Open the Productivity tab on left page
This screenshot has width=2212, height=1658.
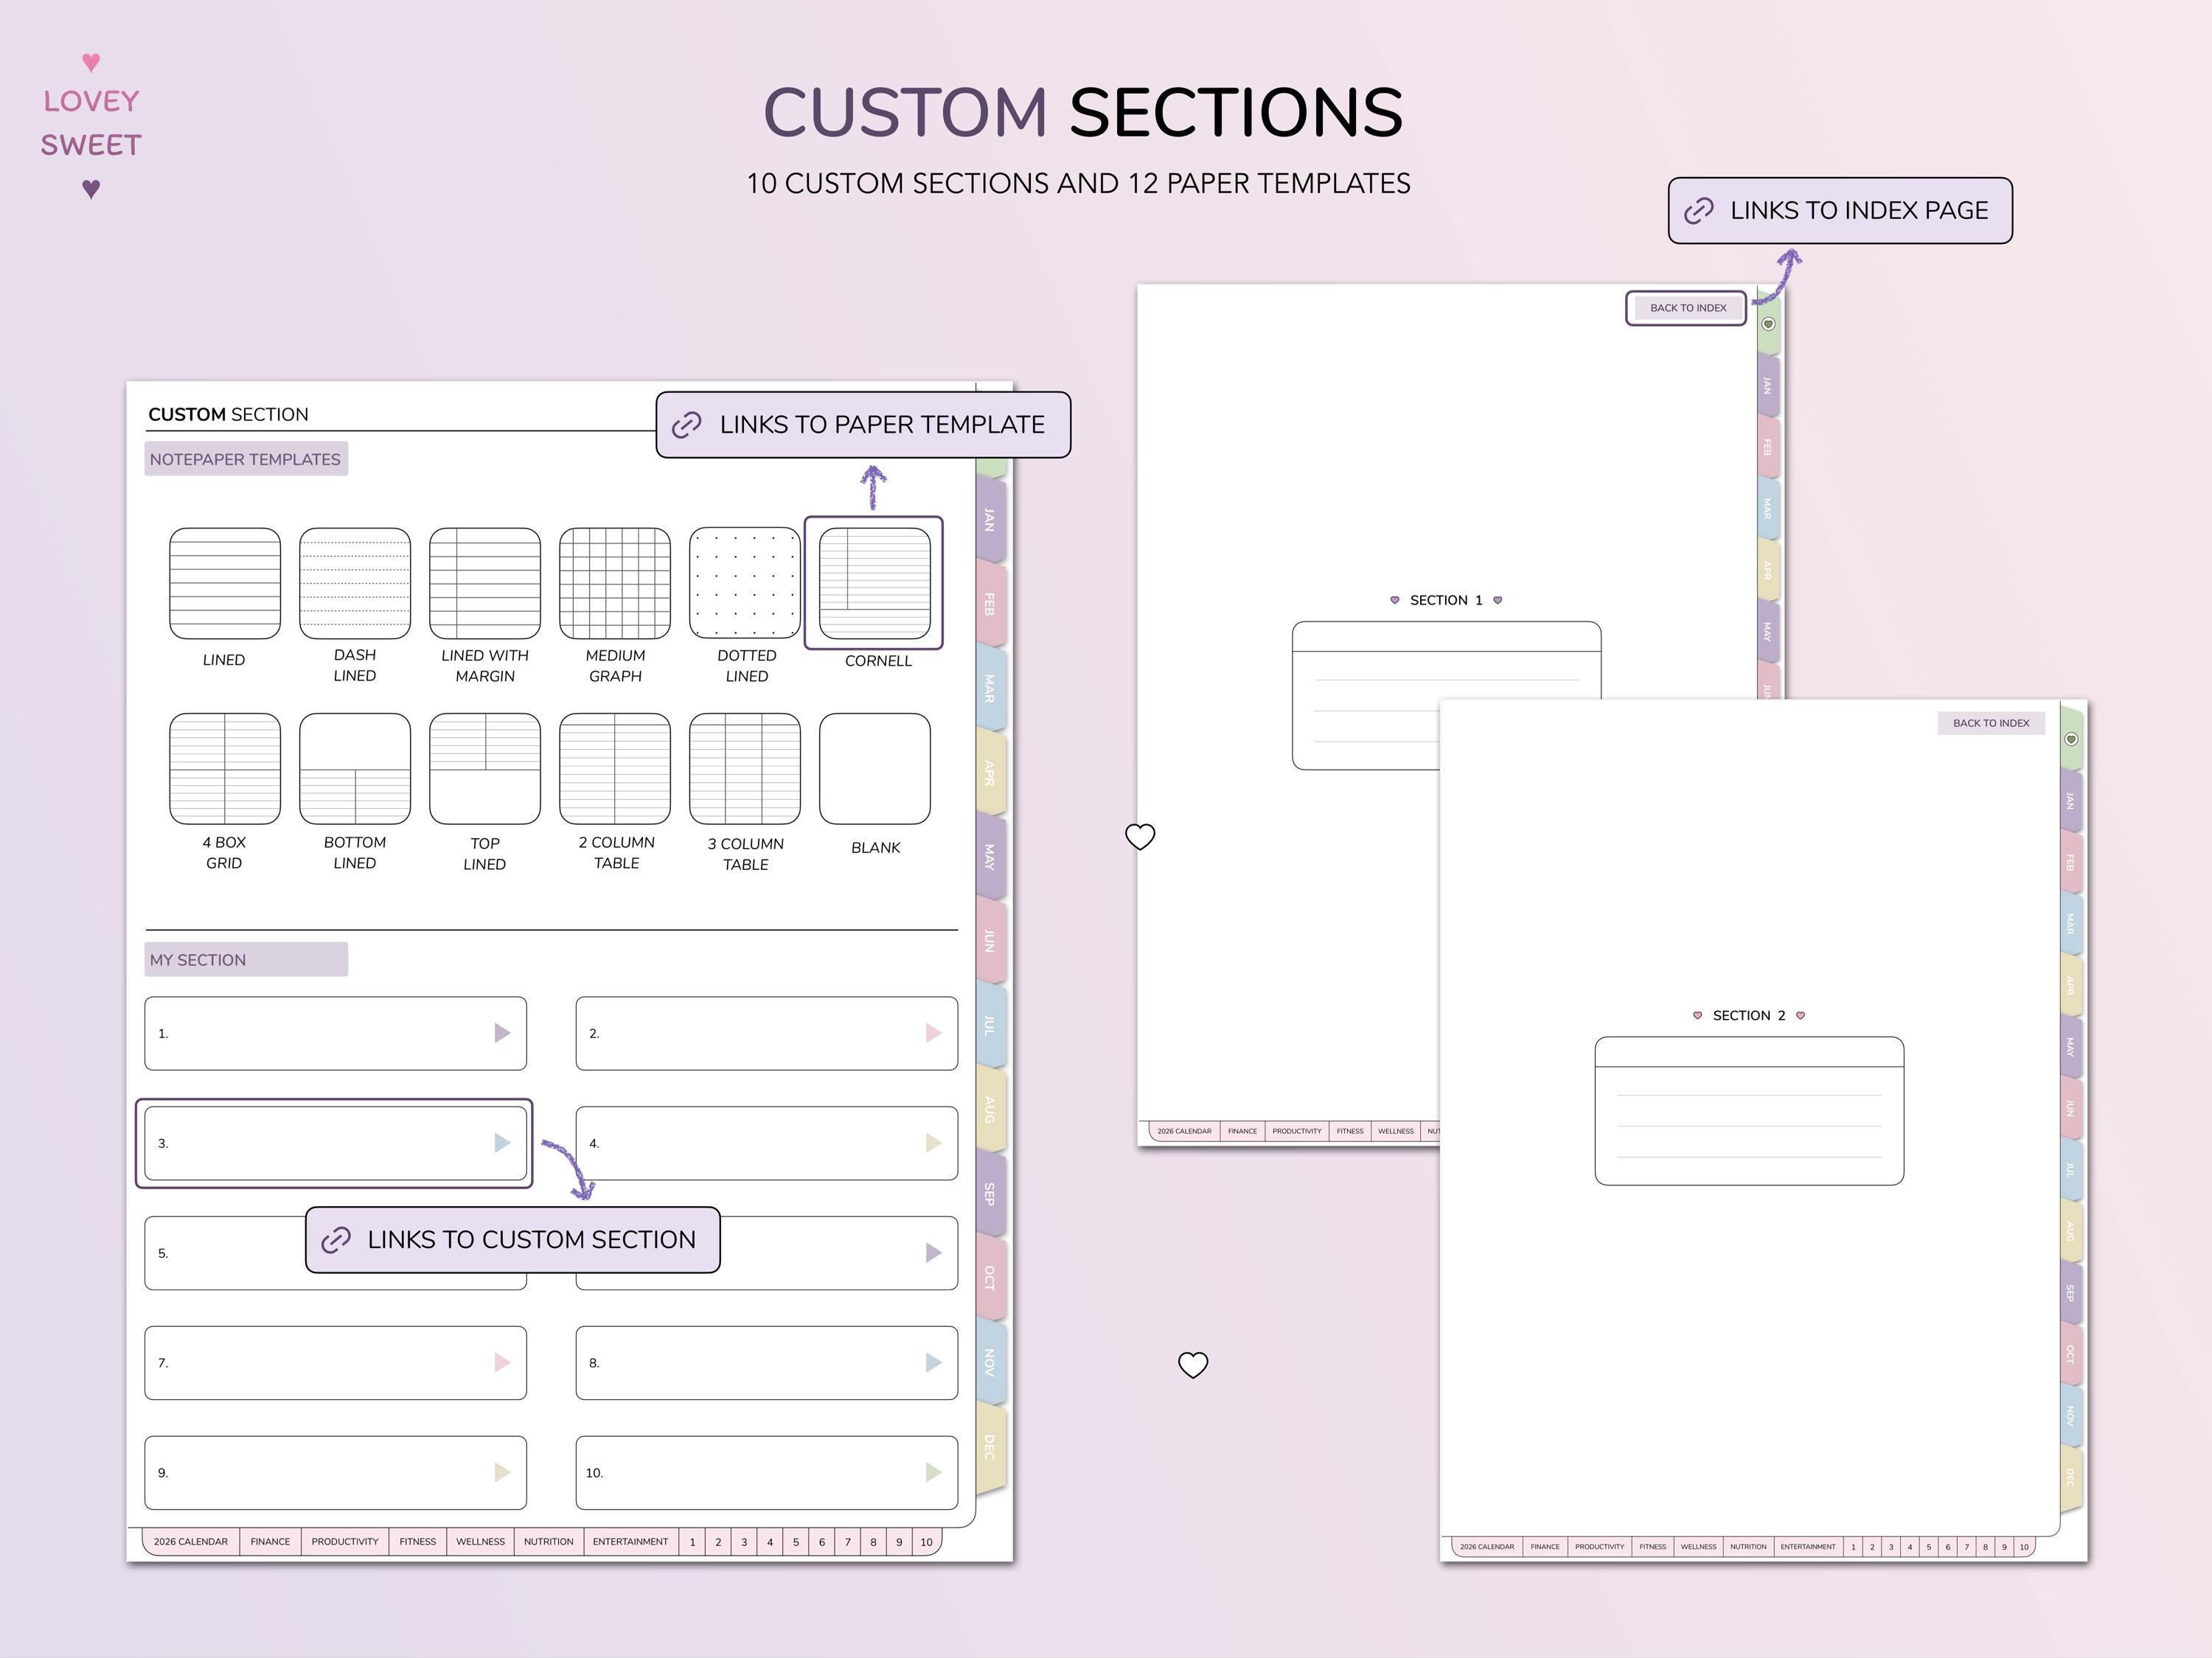tap(345, 1542)
